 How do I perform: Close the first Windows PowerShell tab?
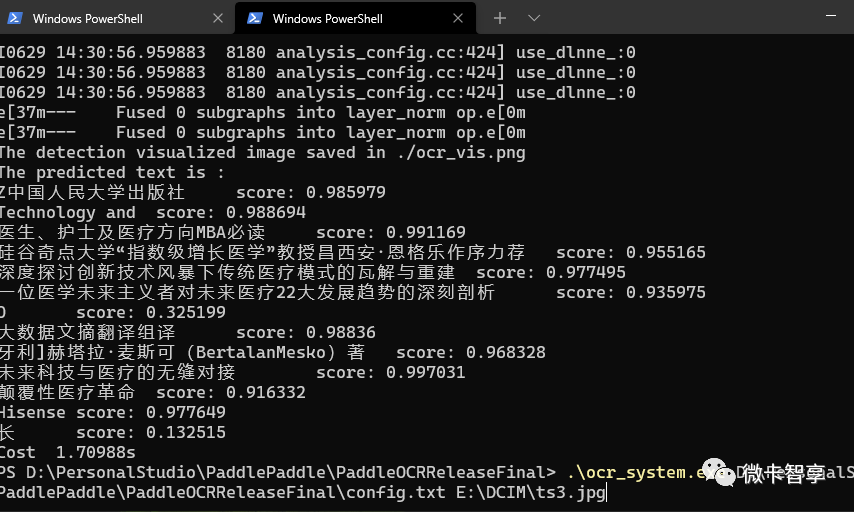coord(218,19)
